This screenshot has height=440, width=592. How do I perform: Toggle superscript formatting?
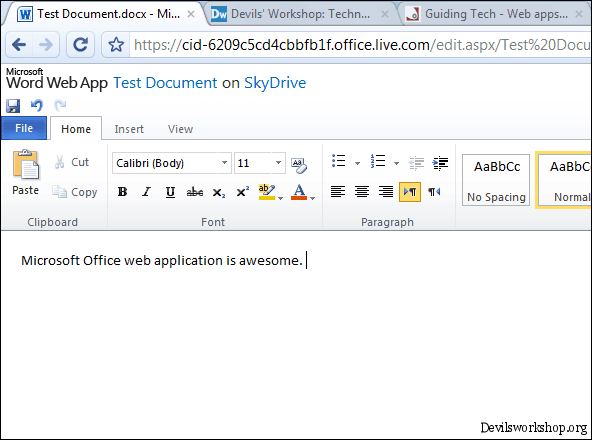[x=243, y=191]
